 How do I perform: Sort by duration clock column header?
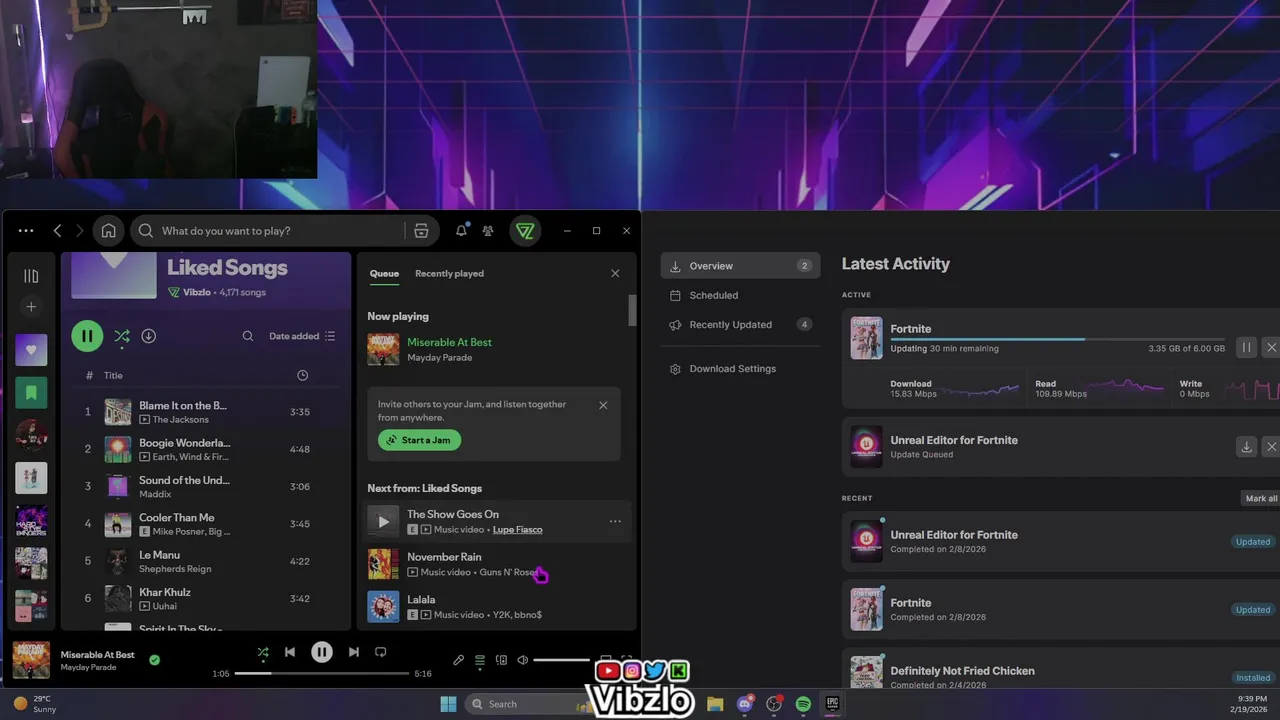pos(303,375)
